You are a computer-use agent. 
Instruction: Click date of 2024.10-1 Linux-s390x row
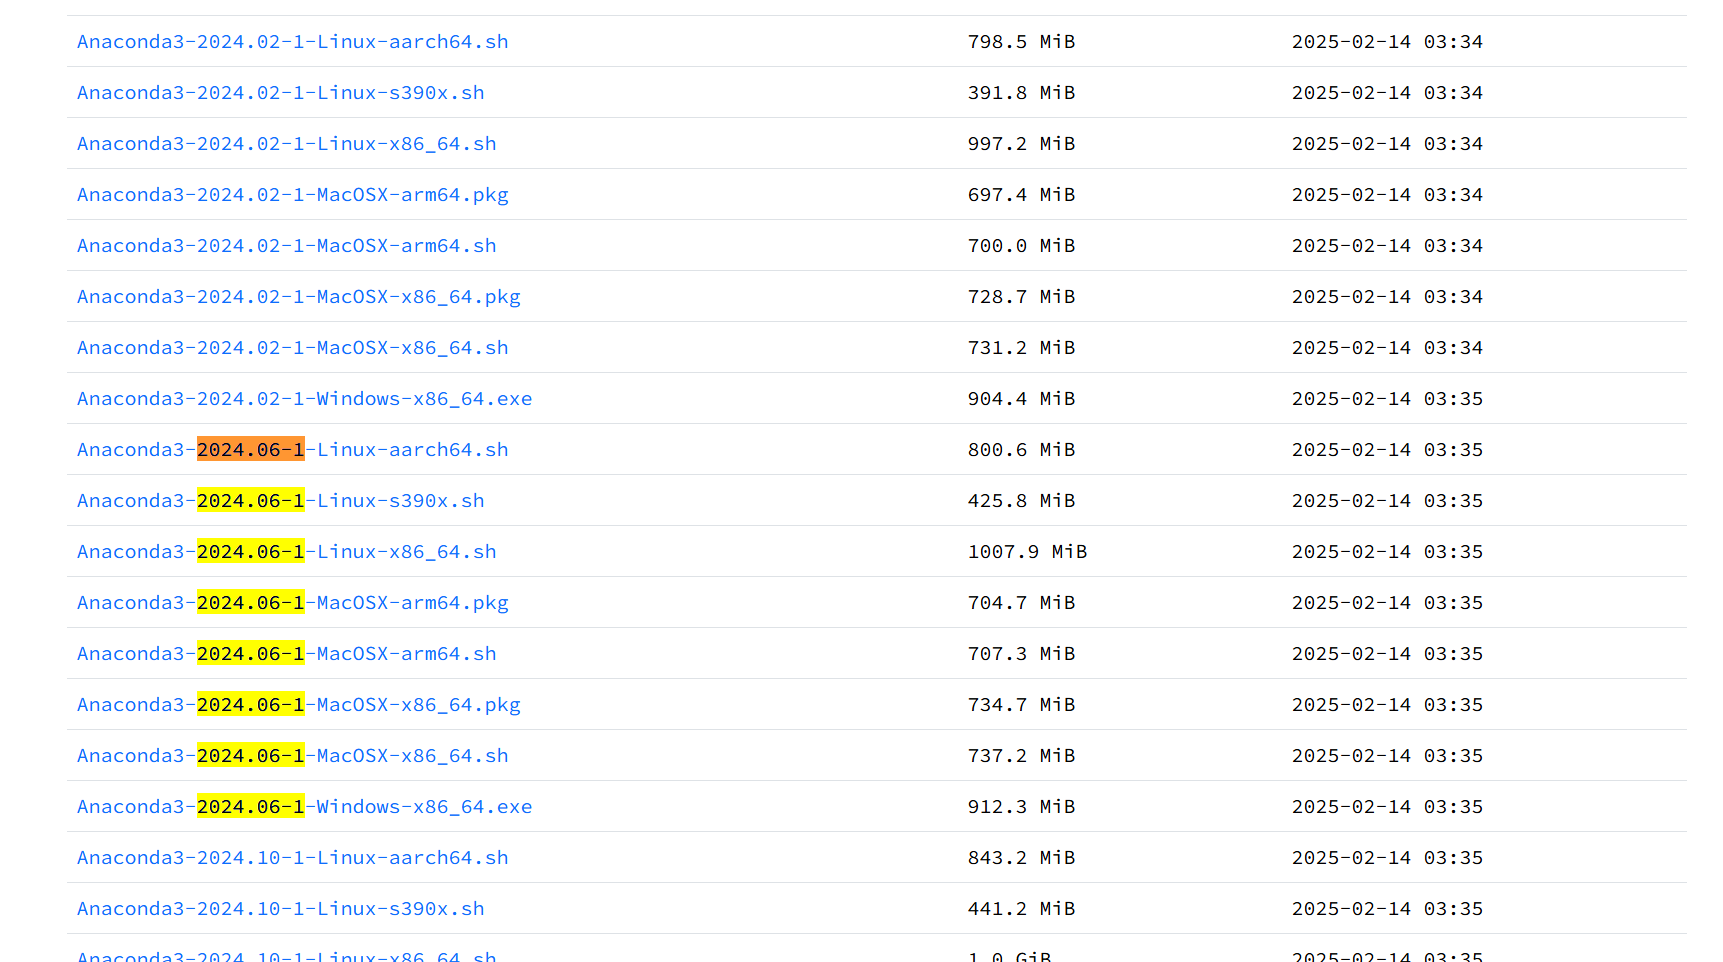(1388, 909)
